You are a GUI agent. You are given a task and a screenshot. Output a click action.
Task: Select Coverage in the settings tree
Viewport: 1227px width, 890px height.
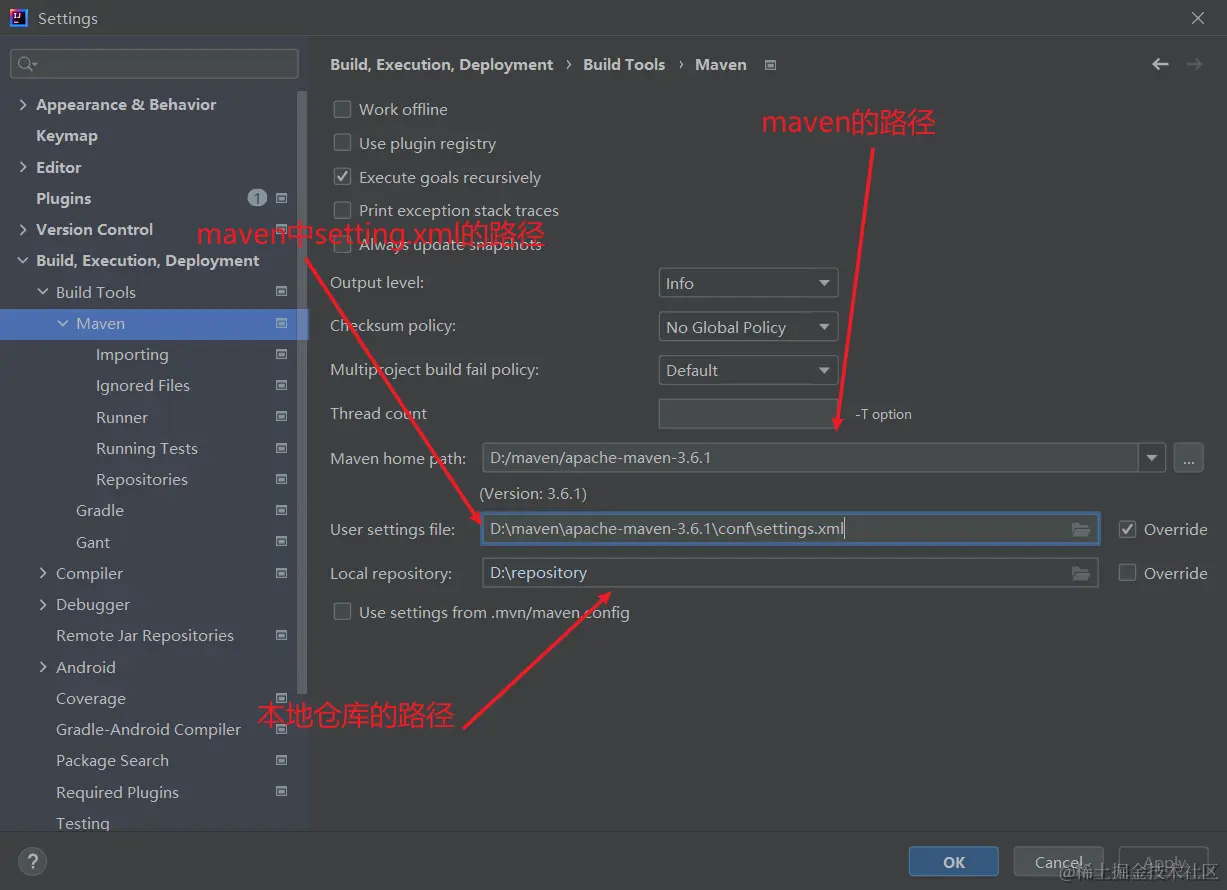click(91, 698)
